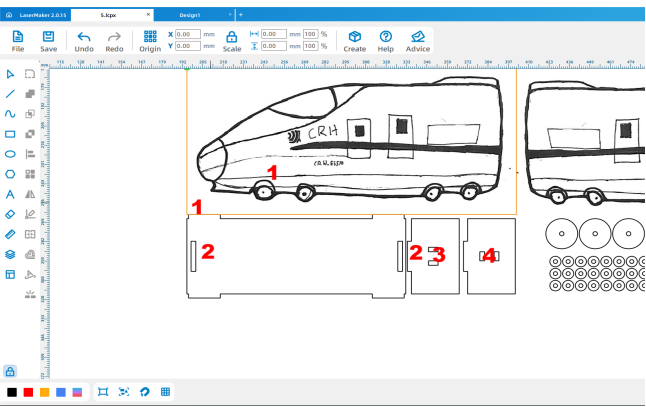This screenshot has height=407, width=646.
Task: Click the Create cube button
Action: click(355, 41)
